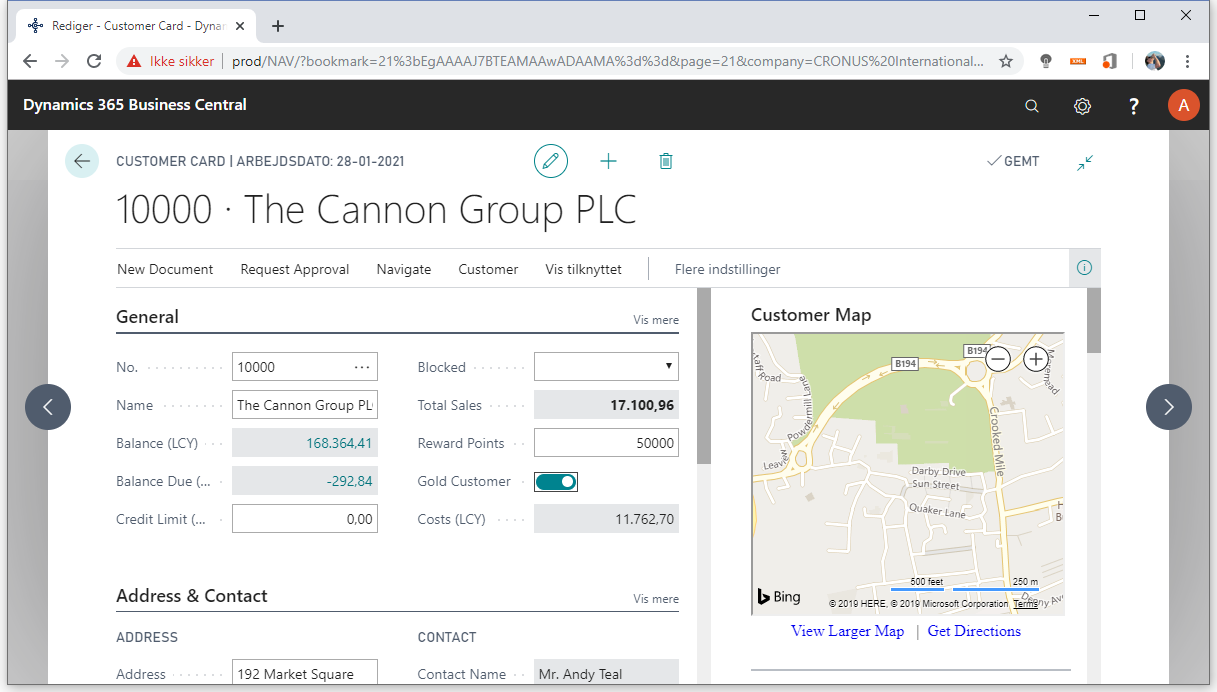Click the View Larger Map link
Viewport: 1217px width, 692px height.
[847, 631]
